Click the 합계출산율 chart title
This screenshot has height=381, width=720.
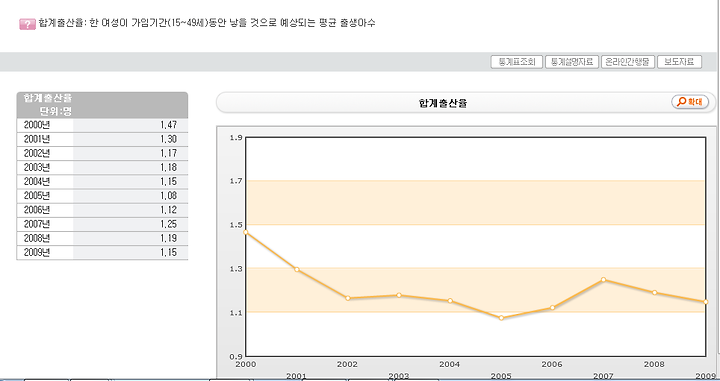pos(443,103)
